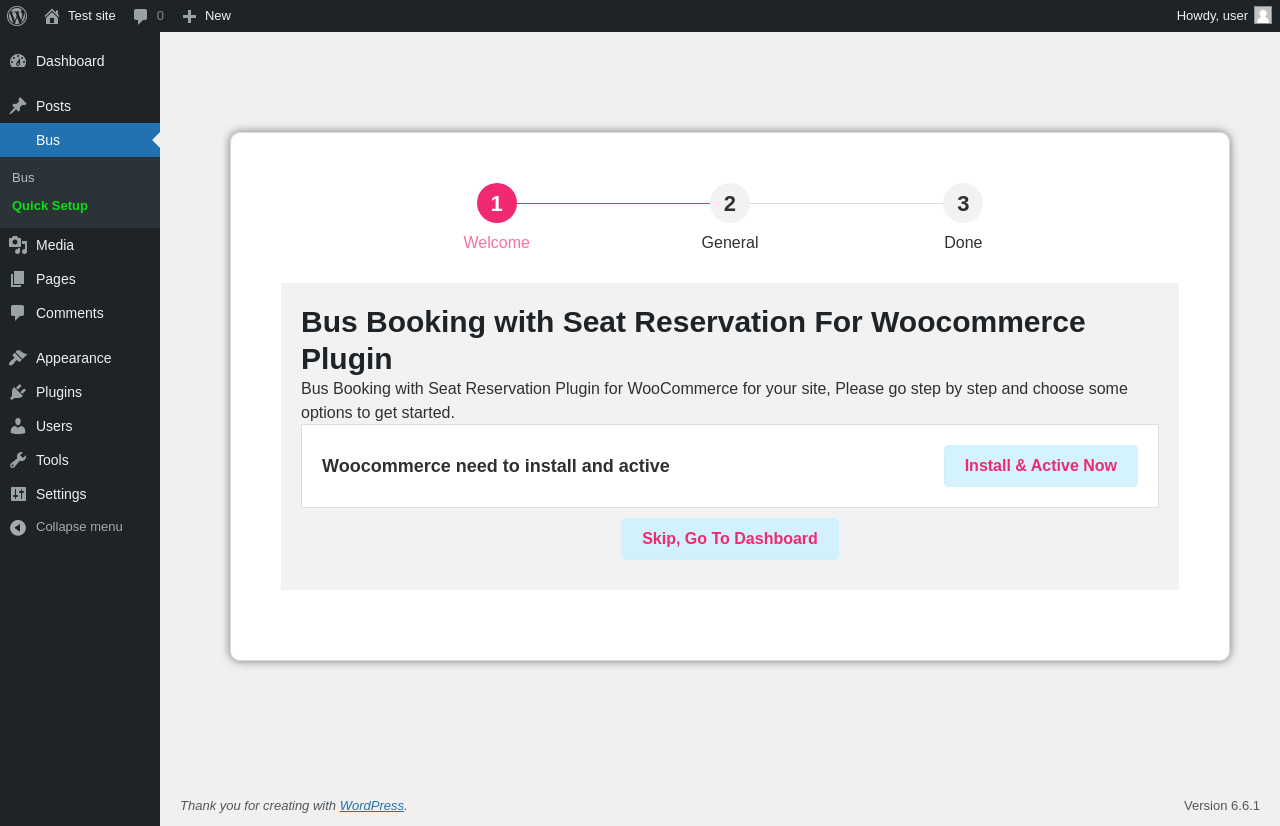Click Skip, Go To Dashboard button

730,539
